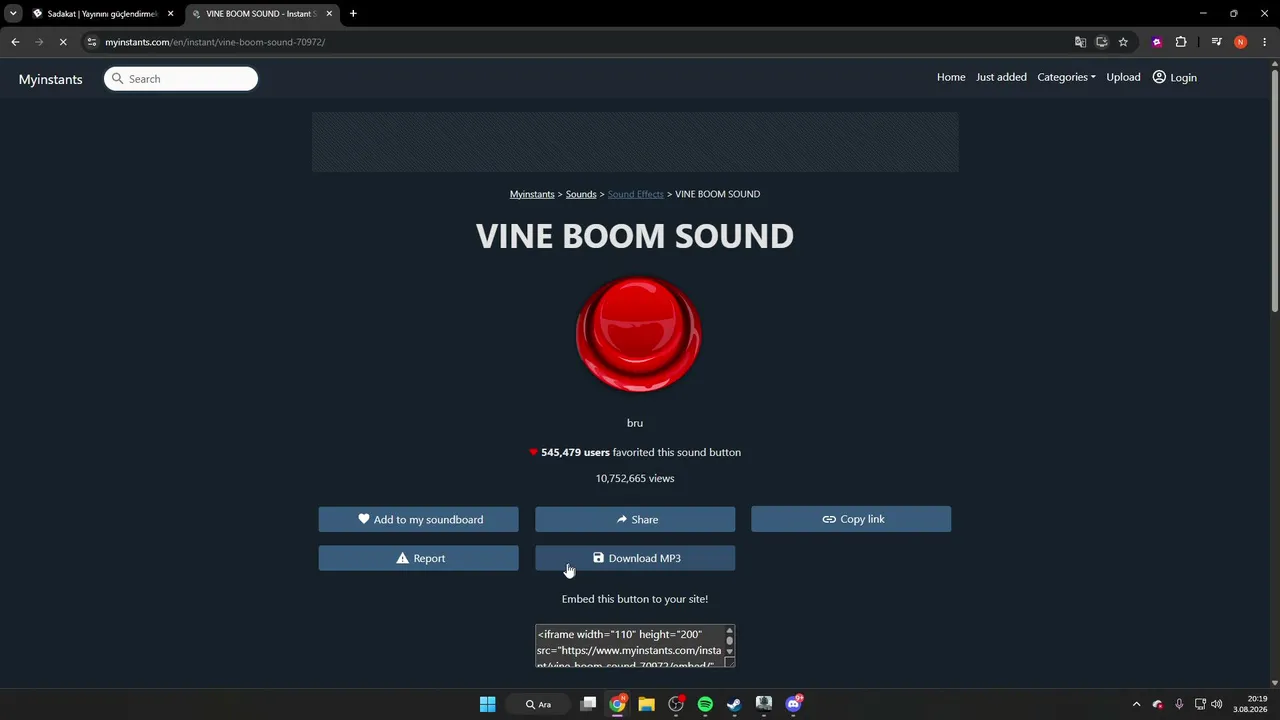
Task: Open the game thumbnail icon on the taskbar
Action: [x=764, y=704]
